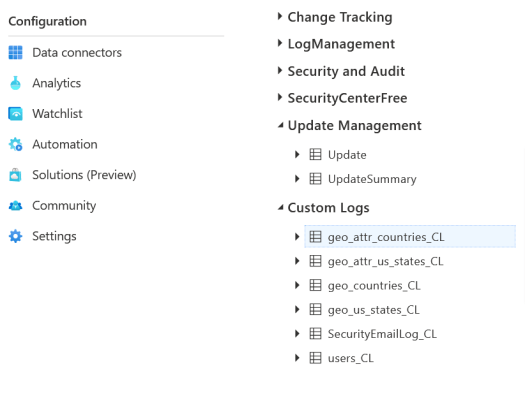The width and height of the screenshot is (525, 401).
Task: Open the Data connectors grid icon
Action: point(15,53)
